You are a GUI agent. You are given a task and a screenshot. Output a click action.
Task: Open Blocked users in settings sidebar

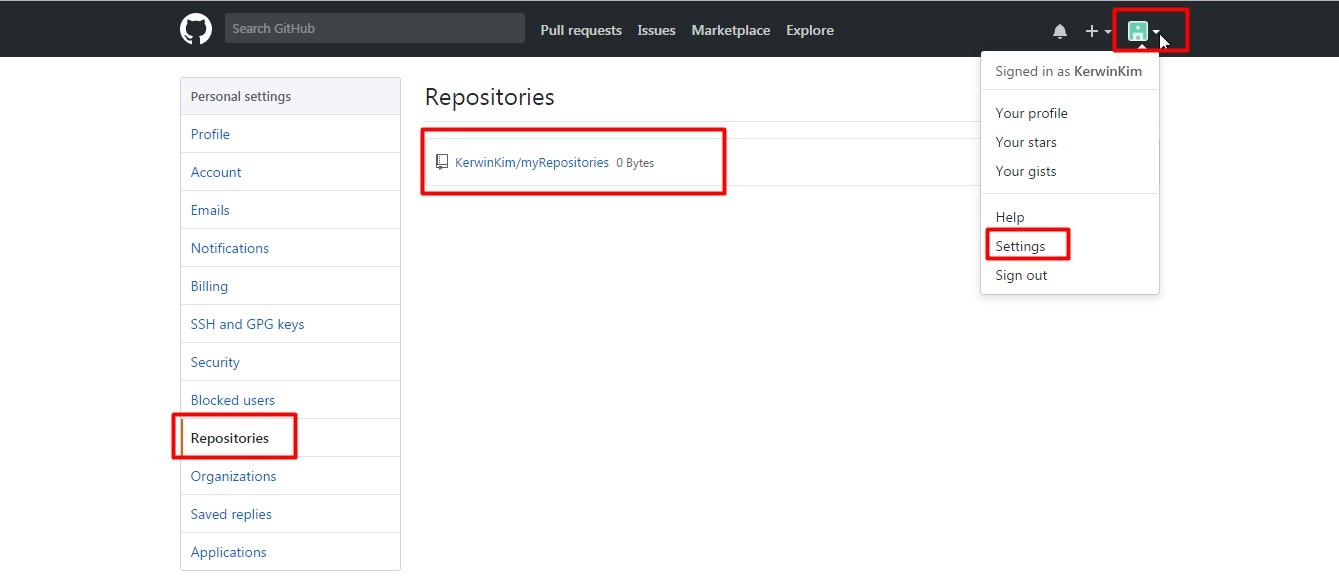pos(290,400)
